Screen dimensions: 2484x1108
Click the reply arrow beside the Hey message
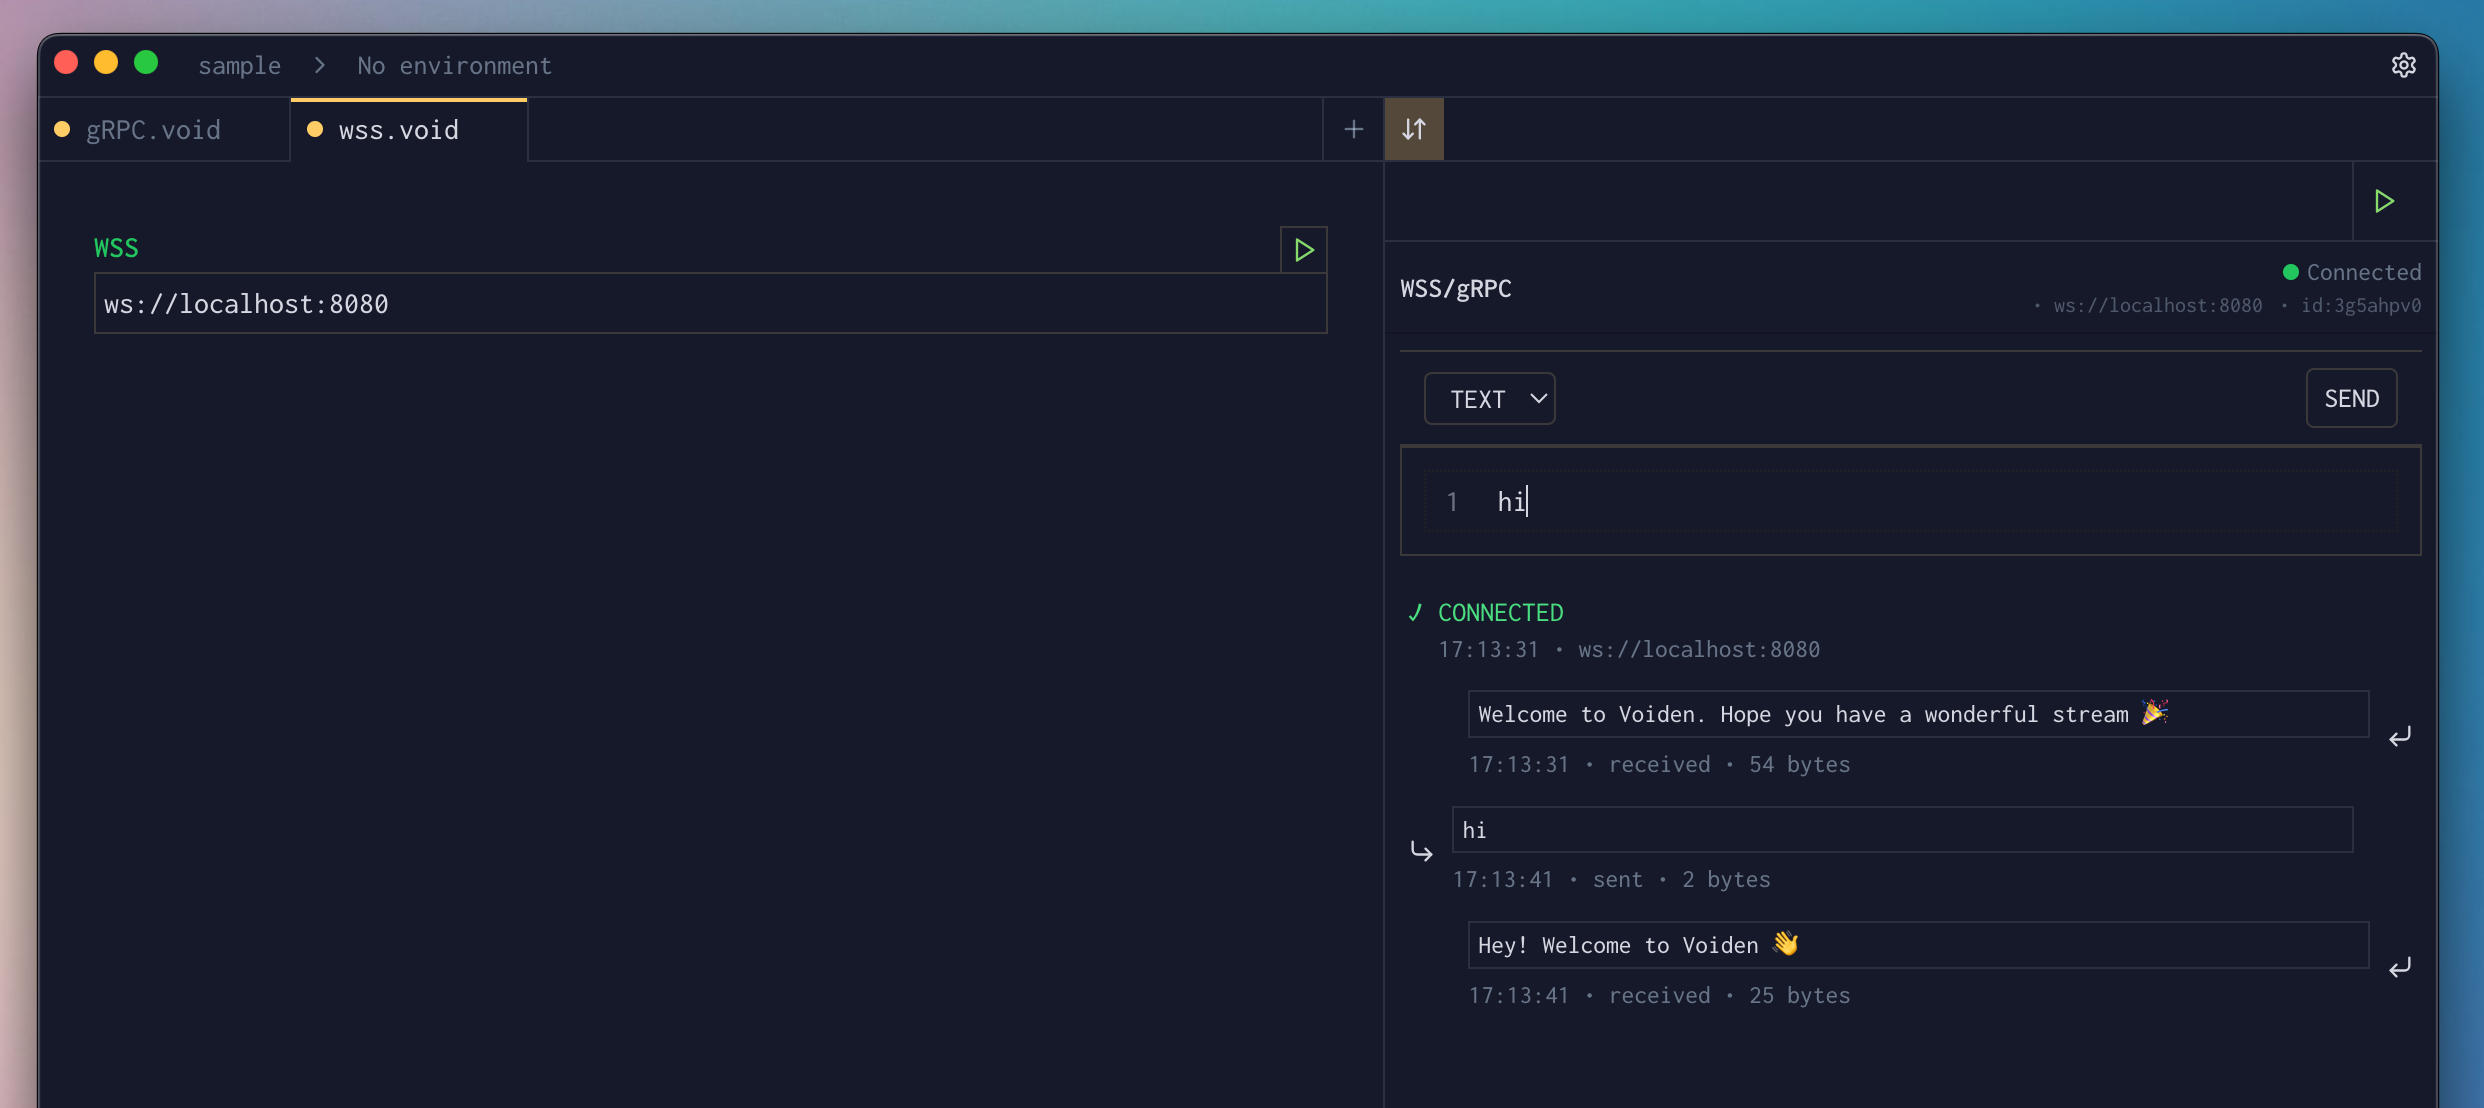pyautogui.click(x=2401, y=968)
